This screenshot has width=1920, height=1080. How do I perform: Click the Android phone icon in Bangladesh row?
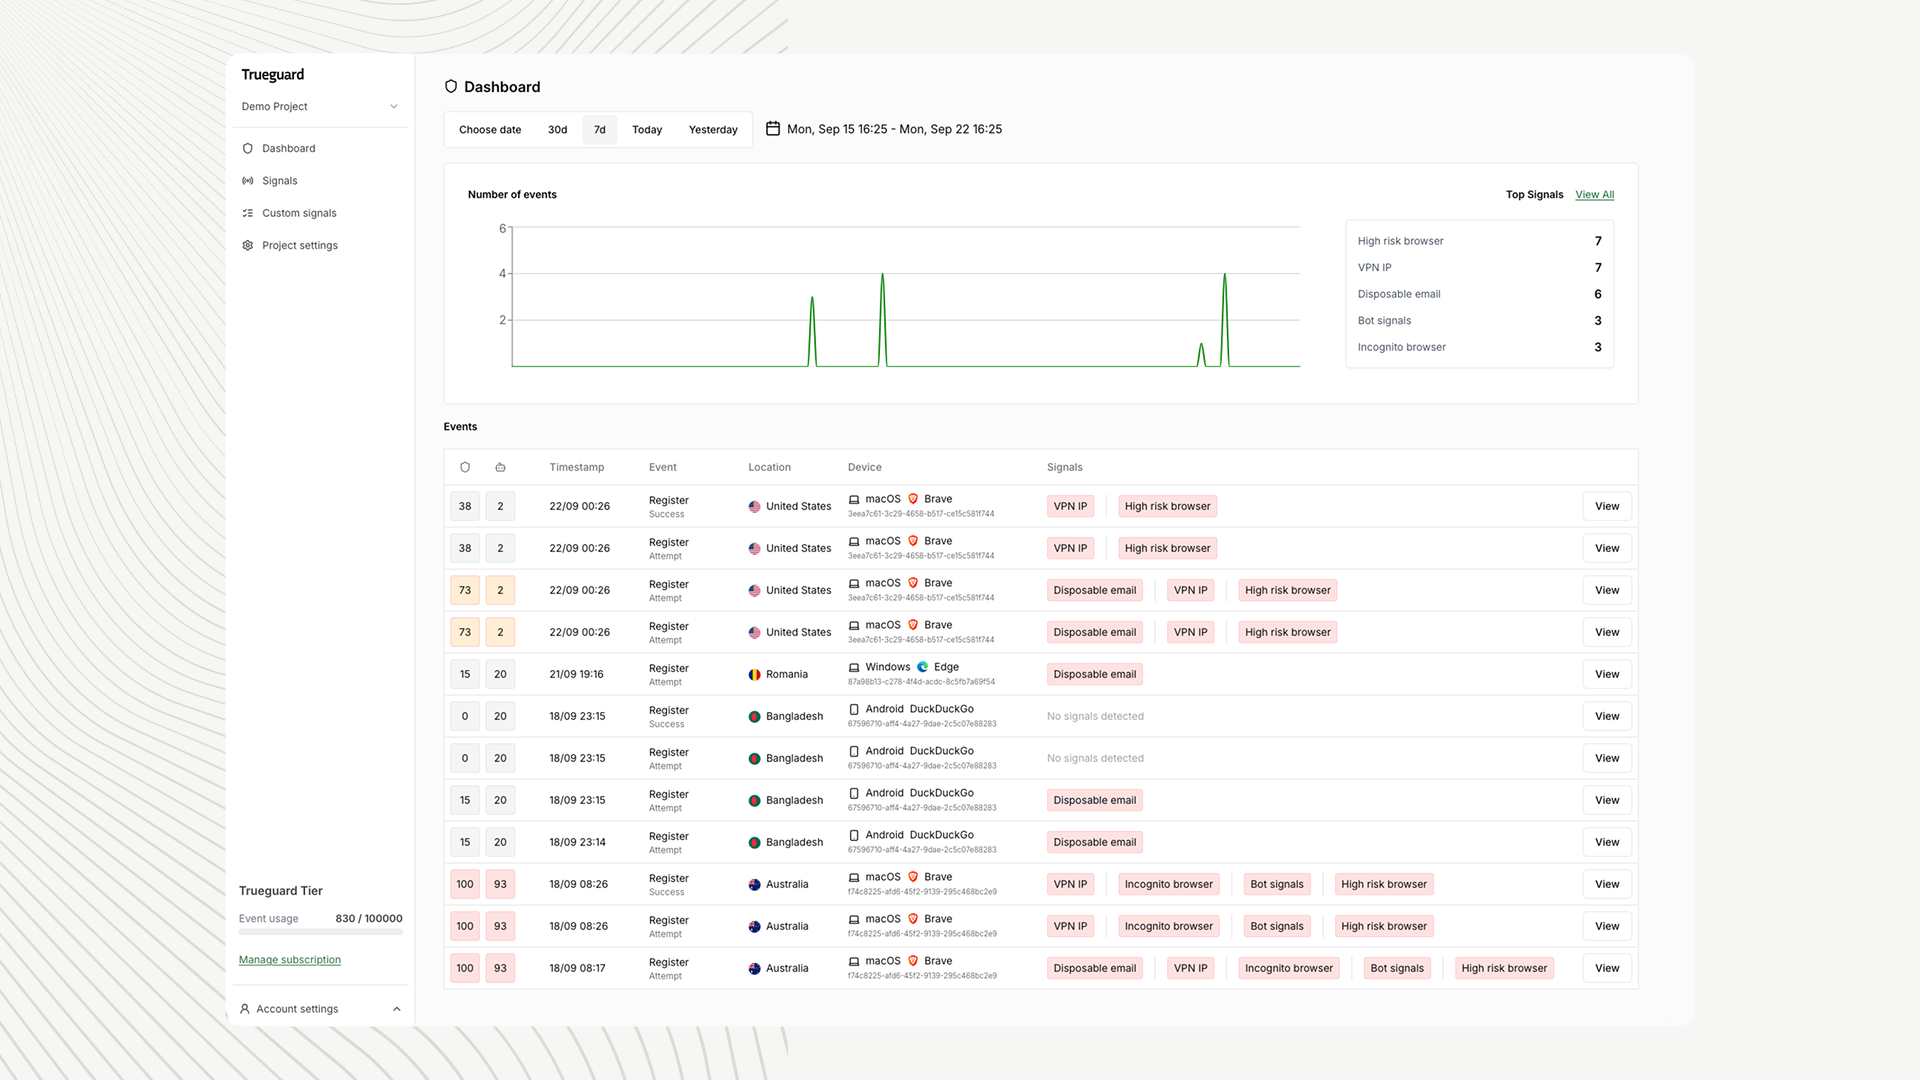tap(853, 709)
